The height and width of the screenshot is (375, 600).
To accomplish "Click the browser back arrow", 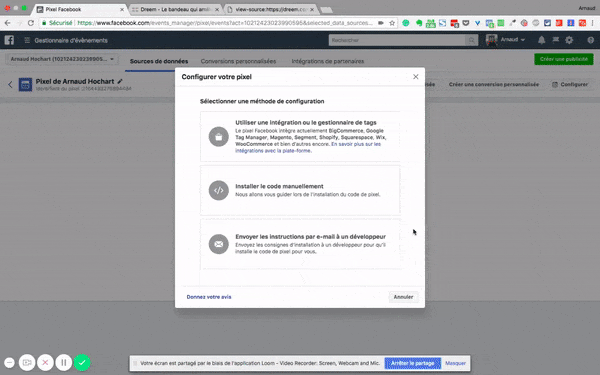I will pos(8,23).
